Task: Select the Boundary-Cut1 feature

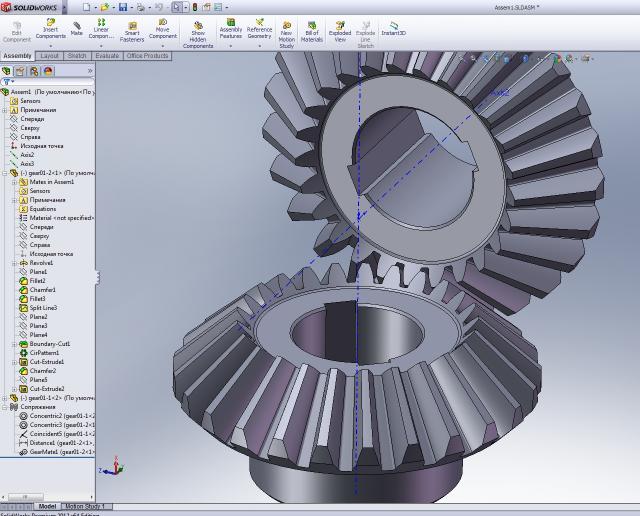Action: pyautogui.click(x=49, y=344)
